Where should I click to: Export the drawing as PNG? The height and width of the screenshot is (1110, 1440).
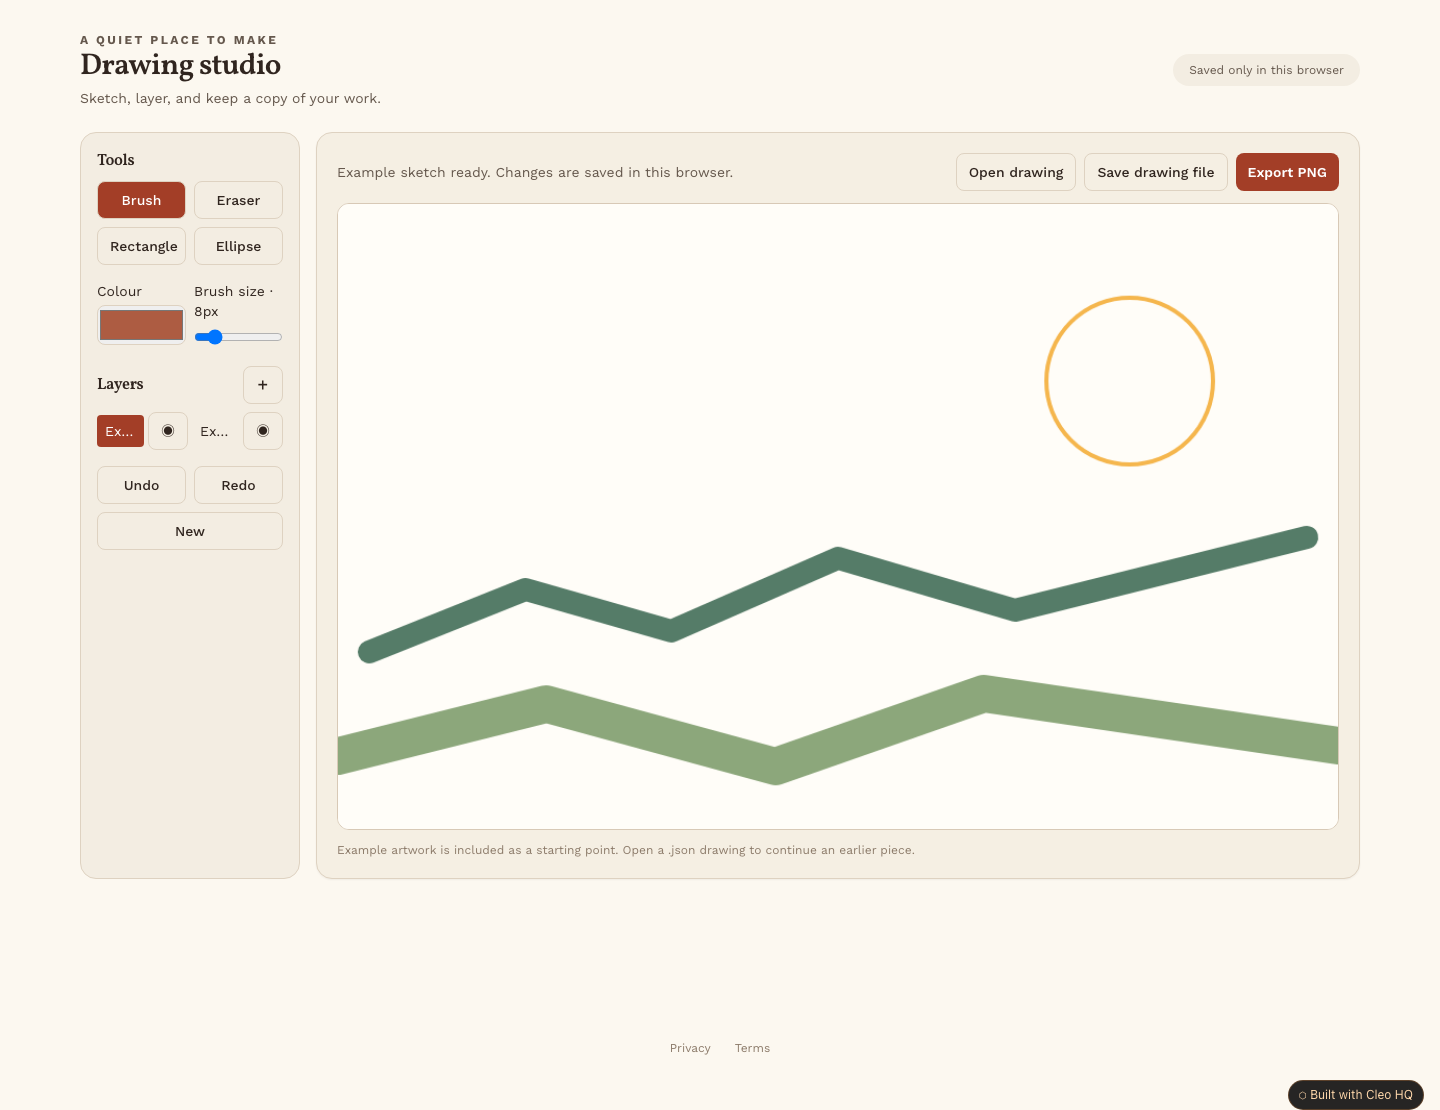1287,172
